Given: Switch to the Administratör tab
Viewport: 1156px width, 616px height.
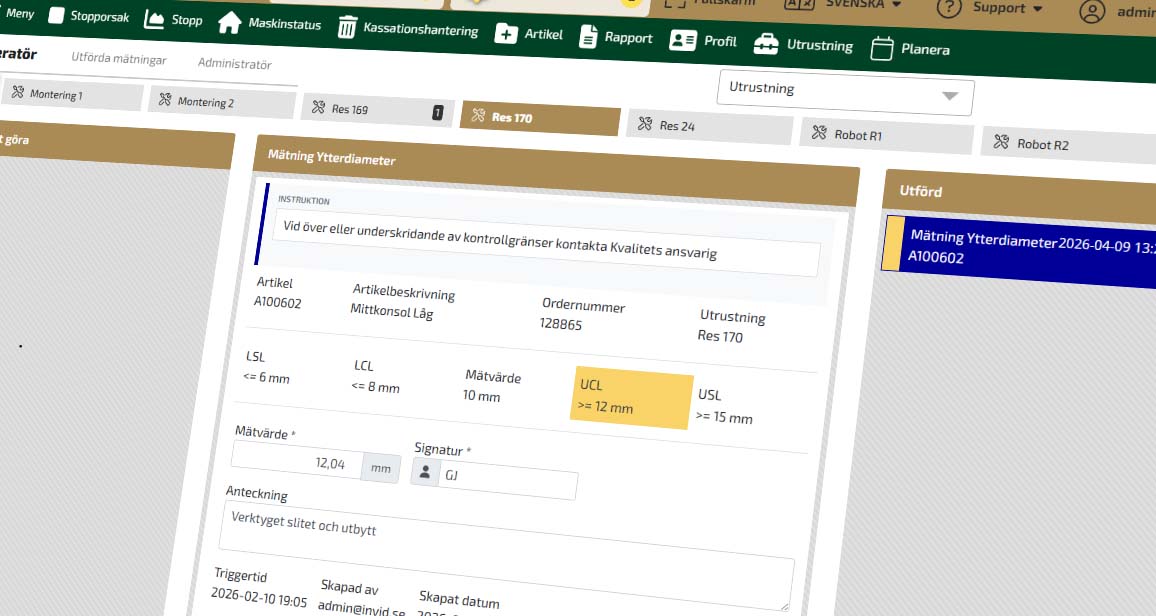Looking at the screenshot, I should [x=234, y=64].
